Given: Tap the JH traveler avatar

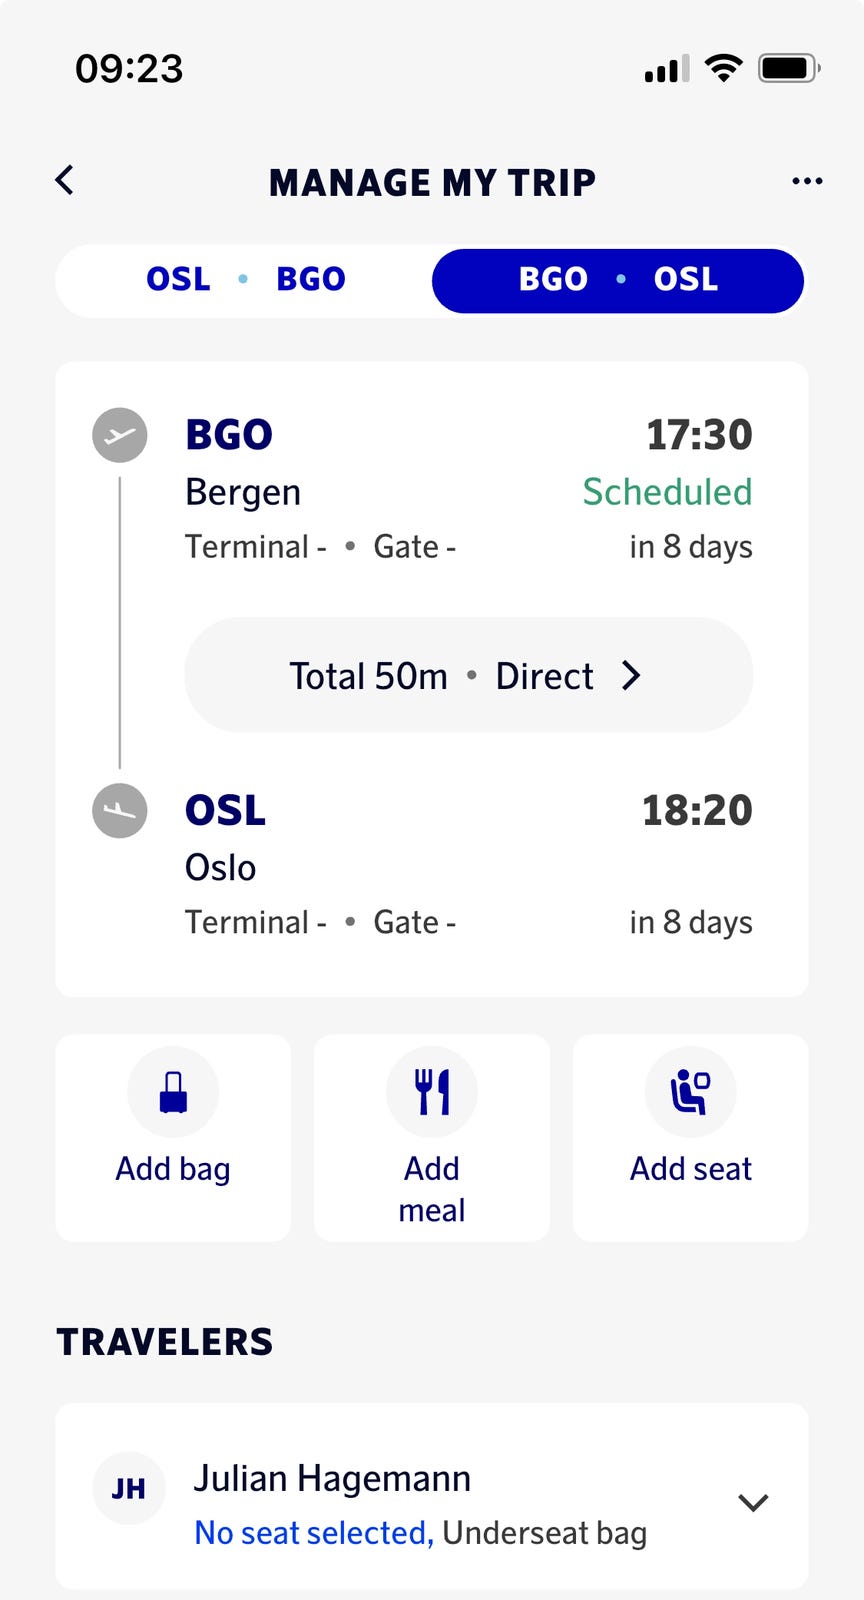Looking at the screenshot, I should point(128,1488).
